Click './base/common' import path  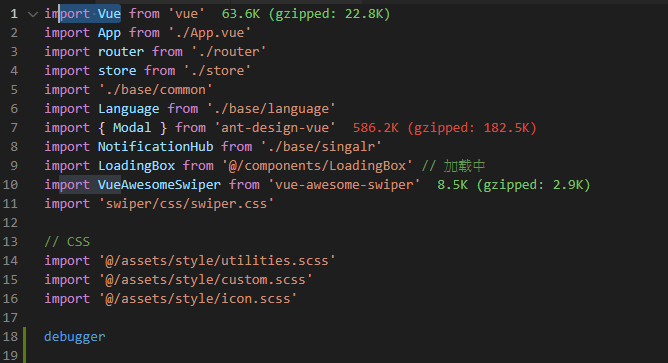[x=155, y=89]
